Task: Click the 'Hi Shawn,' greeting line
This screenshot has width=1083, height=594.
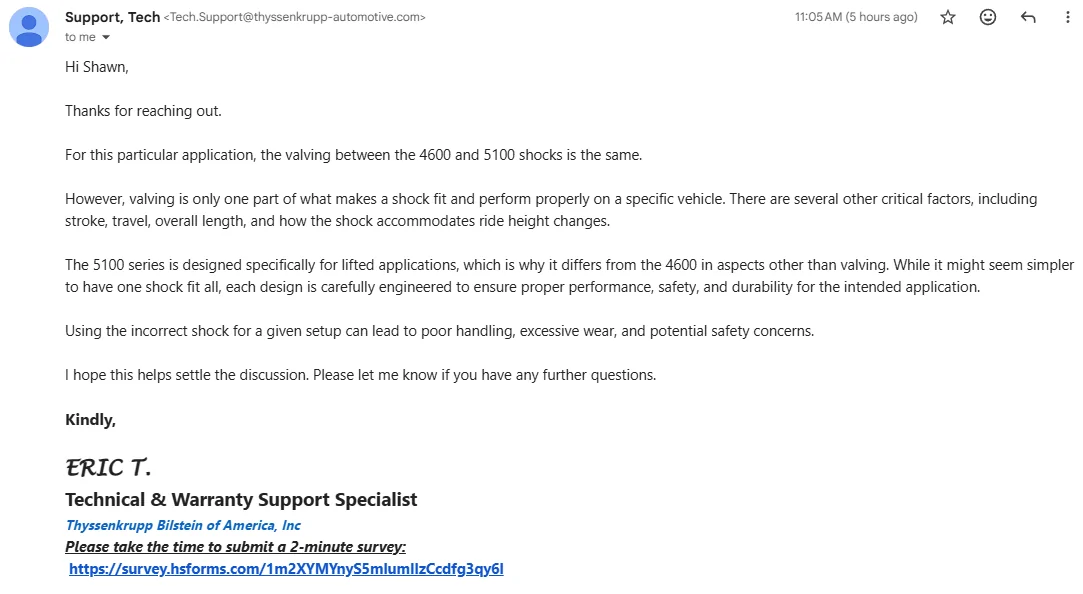Action: tap(97, 67)
